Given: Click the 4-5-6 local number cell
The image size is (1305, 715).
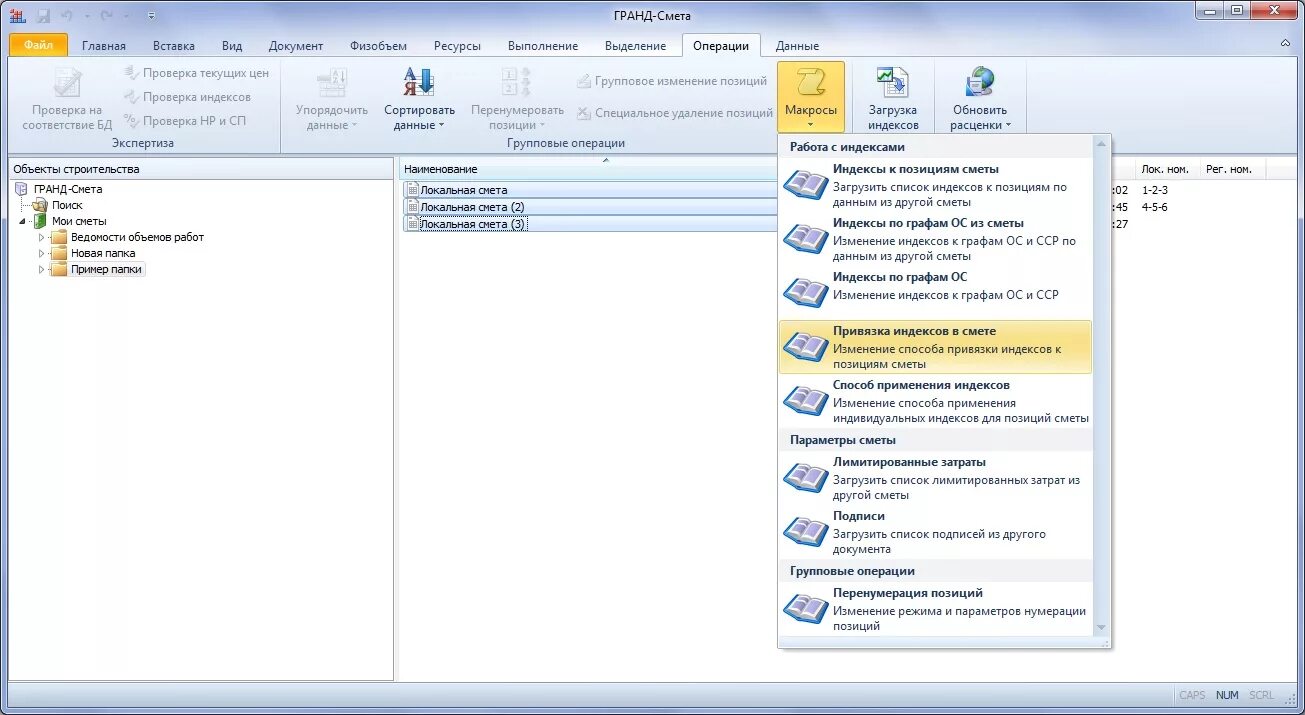Looking at the screenshot, I should 1155,207.
